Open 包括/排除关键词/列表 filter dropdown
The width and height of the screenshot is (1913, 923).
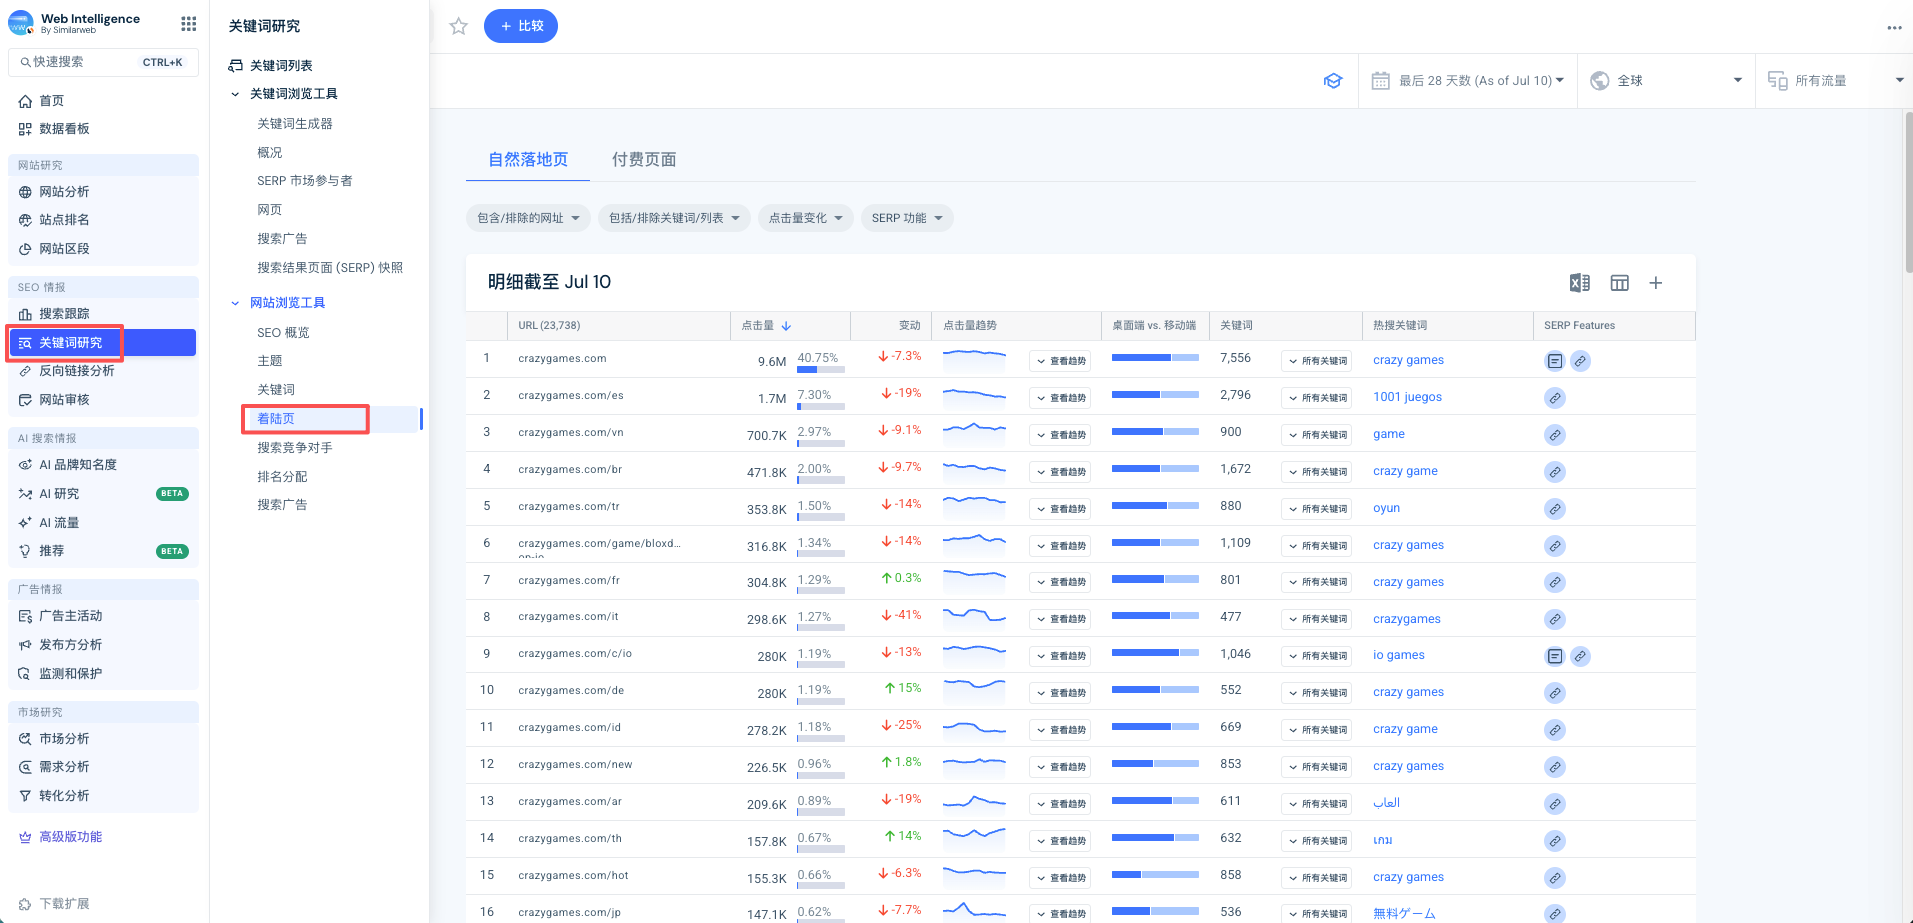click(x=674, y=218)
